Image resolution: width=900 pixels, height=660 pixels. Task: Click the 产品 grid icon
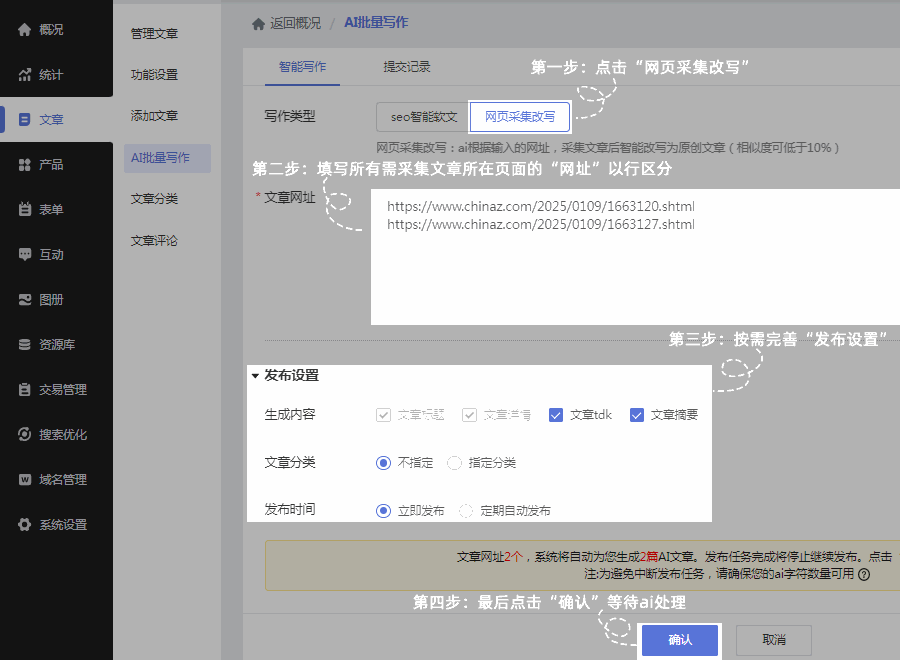coord(24,165)
